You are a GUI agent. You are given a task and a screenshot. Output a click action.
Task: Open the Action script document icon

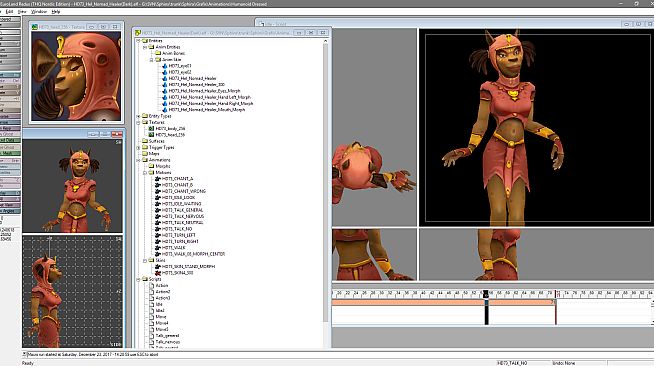tap(151, 286)
